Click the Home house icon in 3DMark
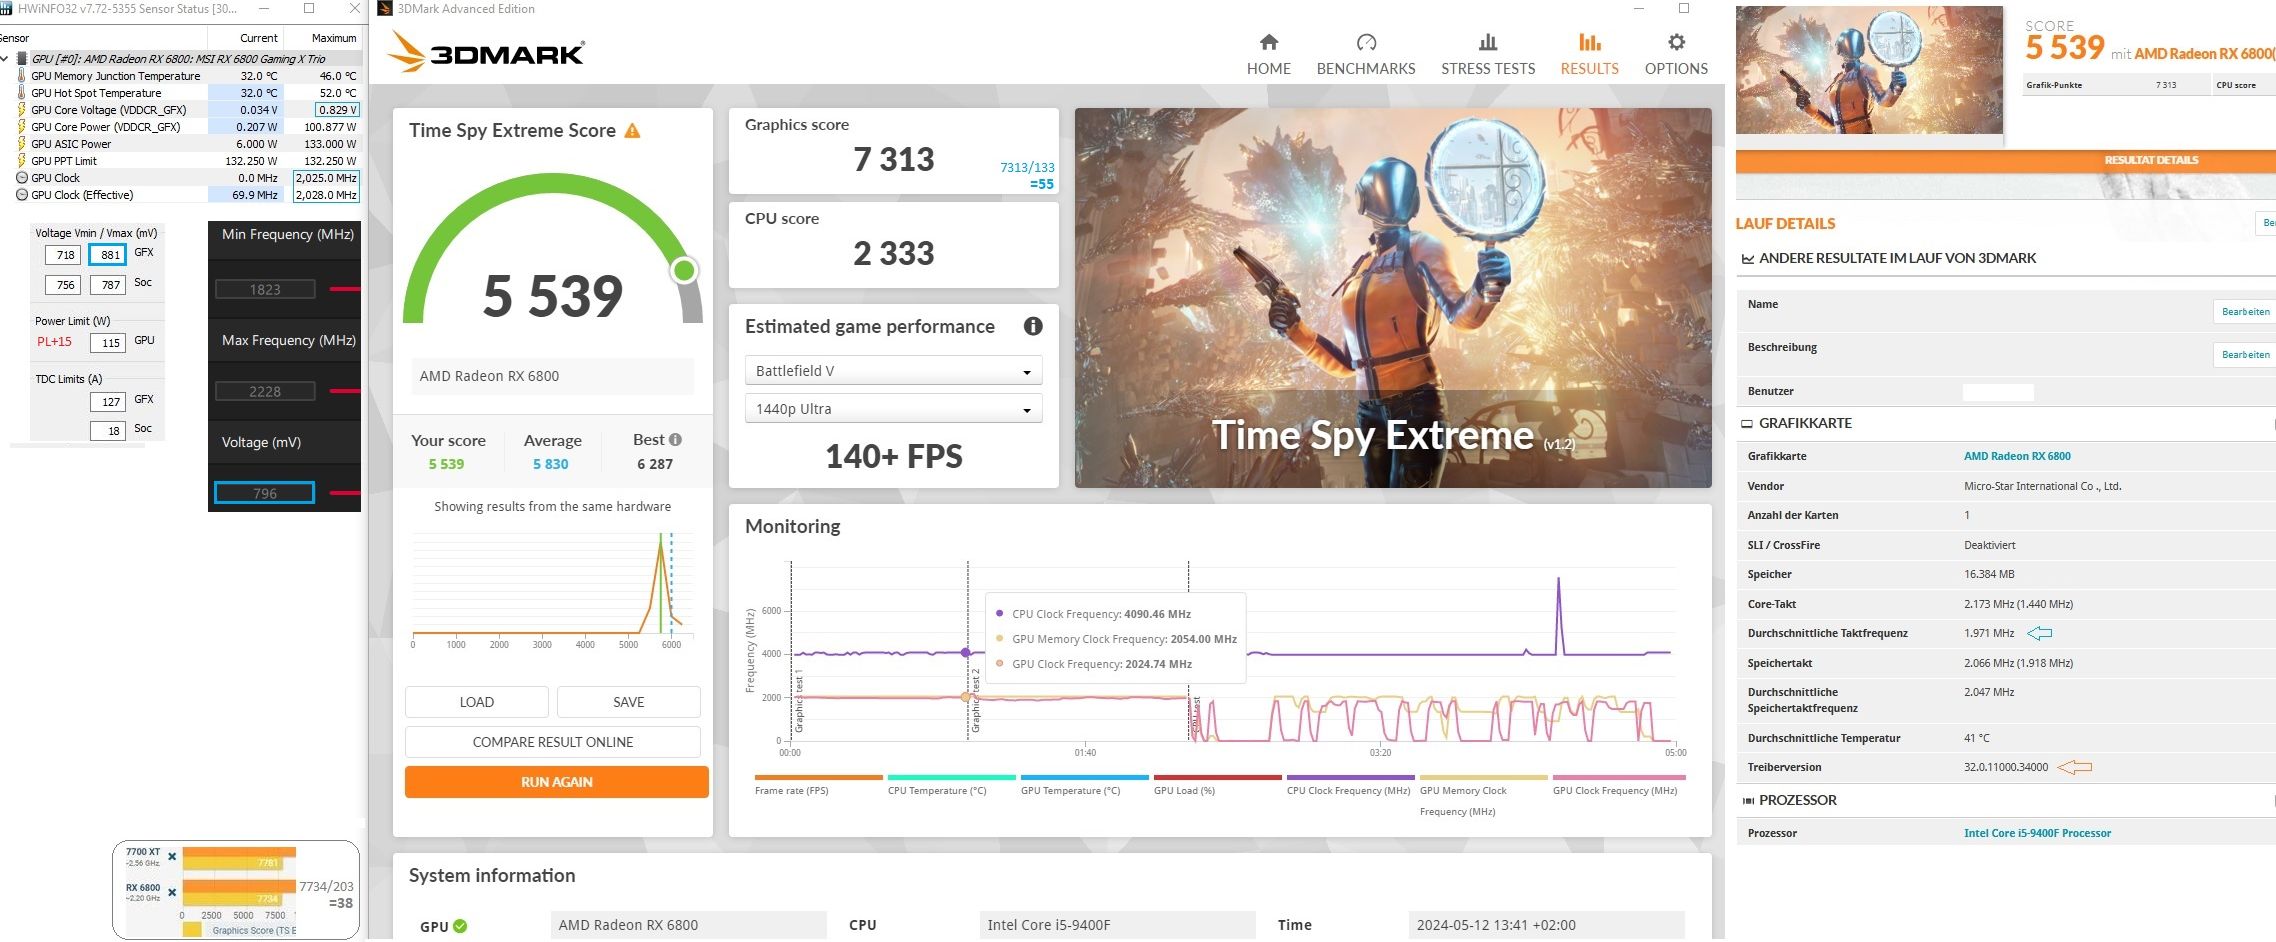 1268,42
